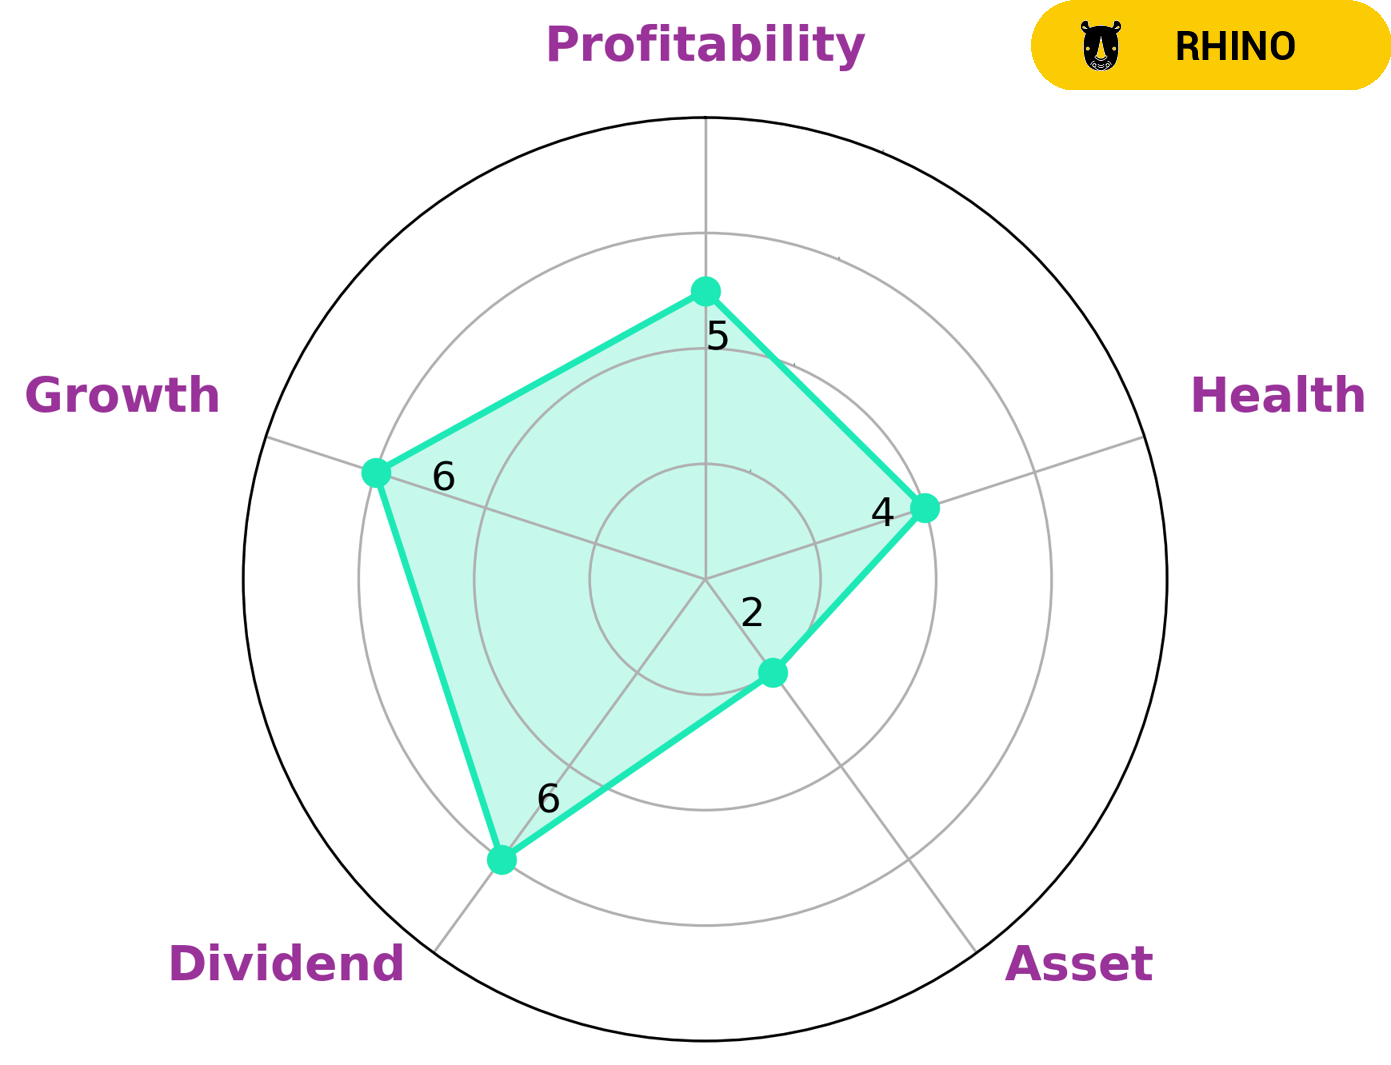Screen dimensions: 1391x1065
Task: Click the value 2 on the Asset axis
Action: [752, 612]
